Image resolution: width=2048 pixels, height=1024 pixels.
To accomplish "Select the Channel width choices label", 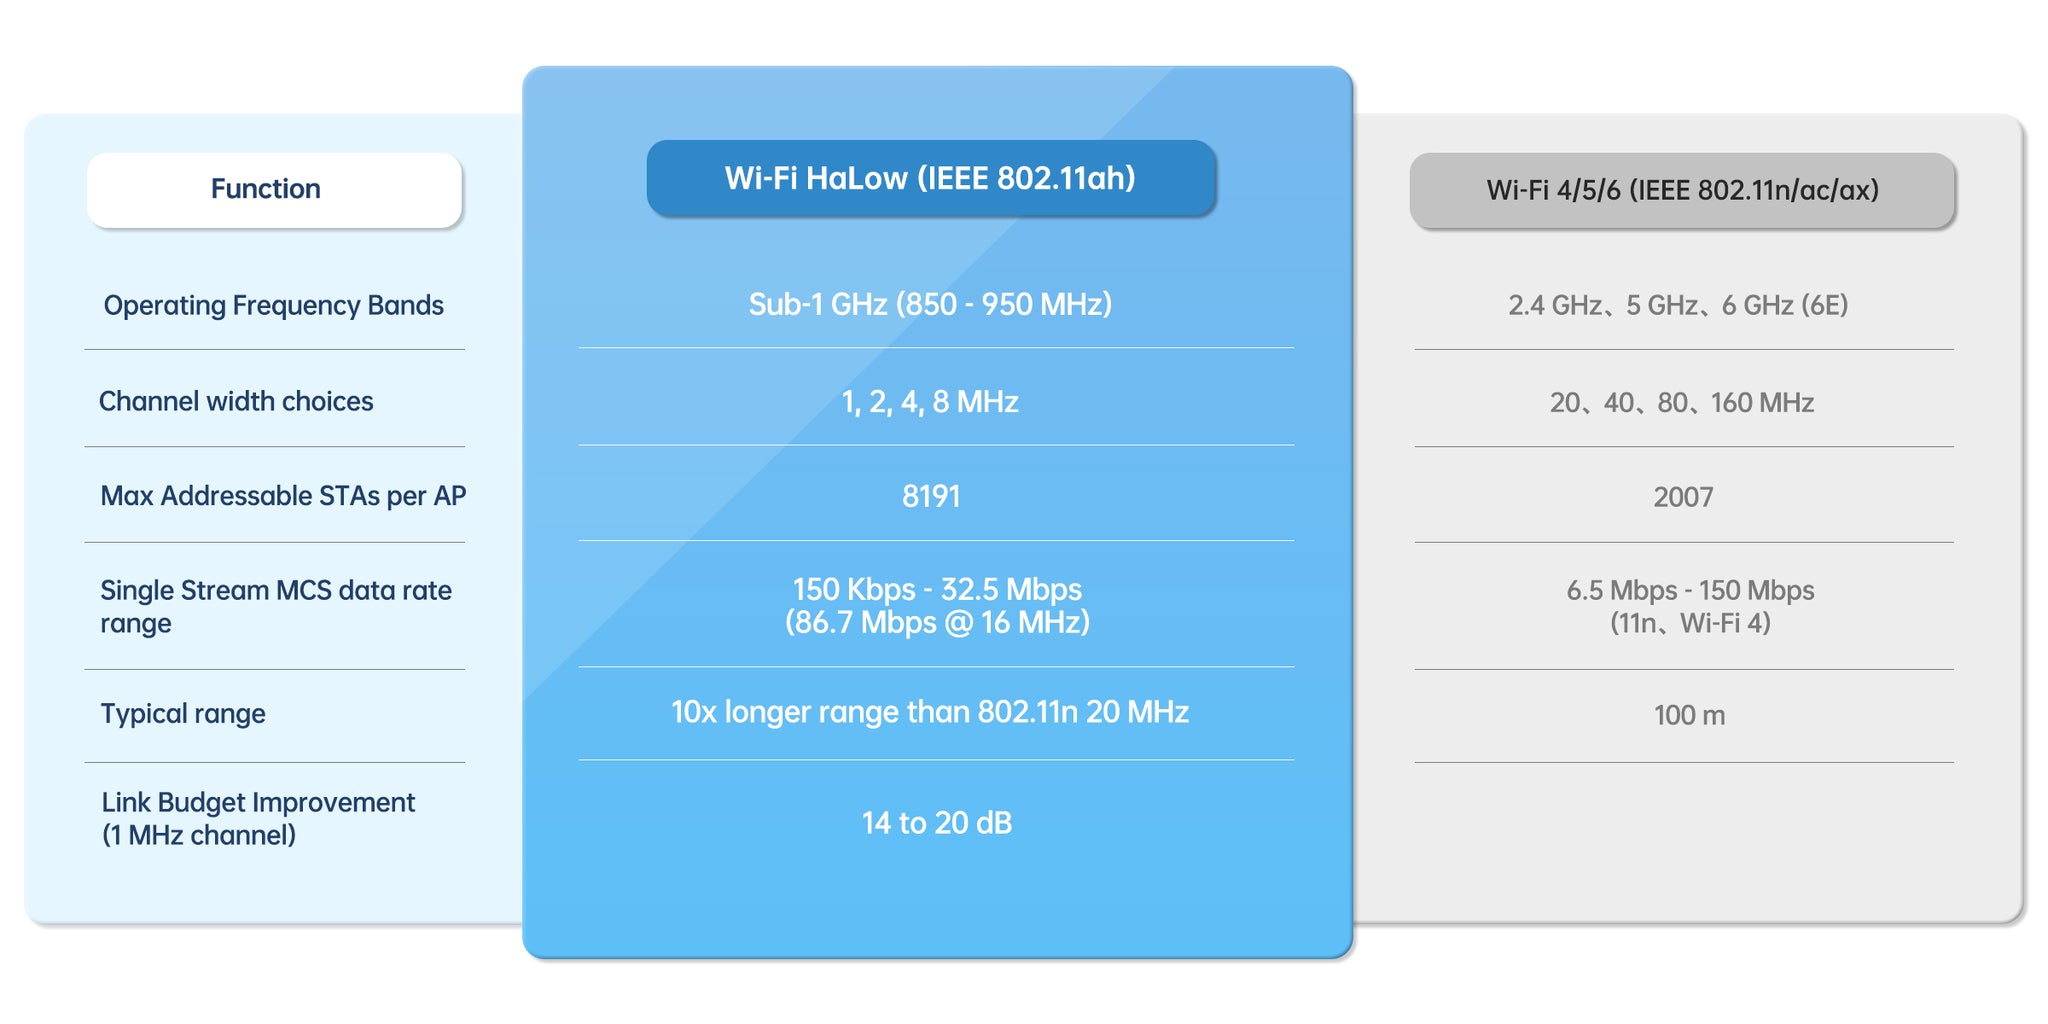I will [x=236, y=401].
